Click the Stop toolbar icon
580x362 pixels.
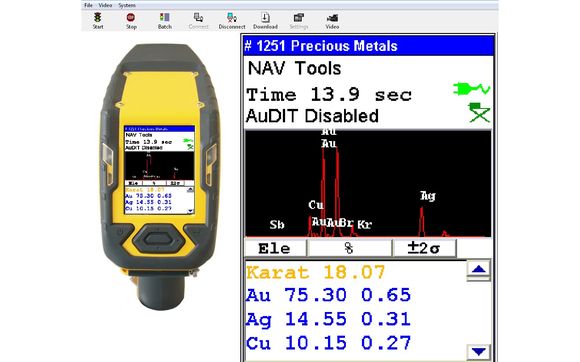click(x=131, y=17)
